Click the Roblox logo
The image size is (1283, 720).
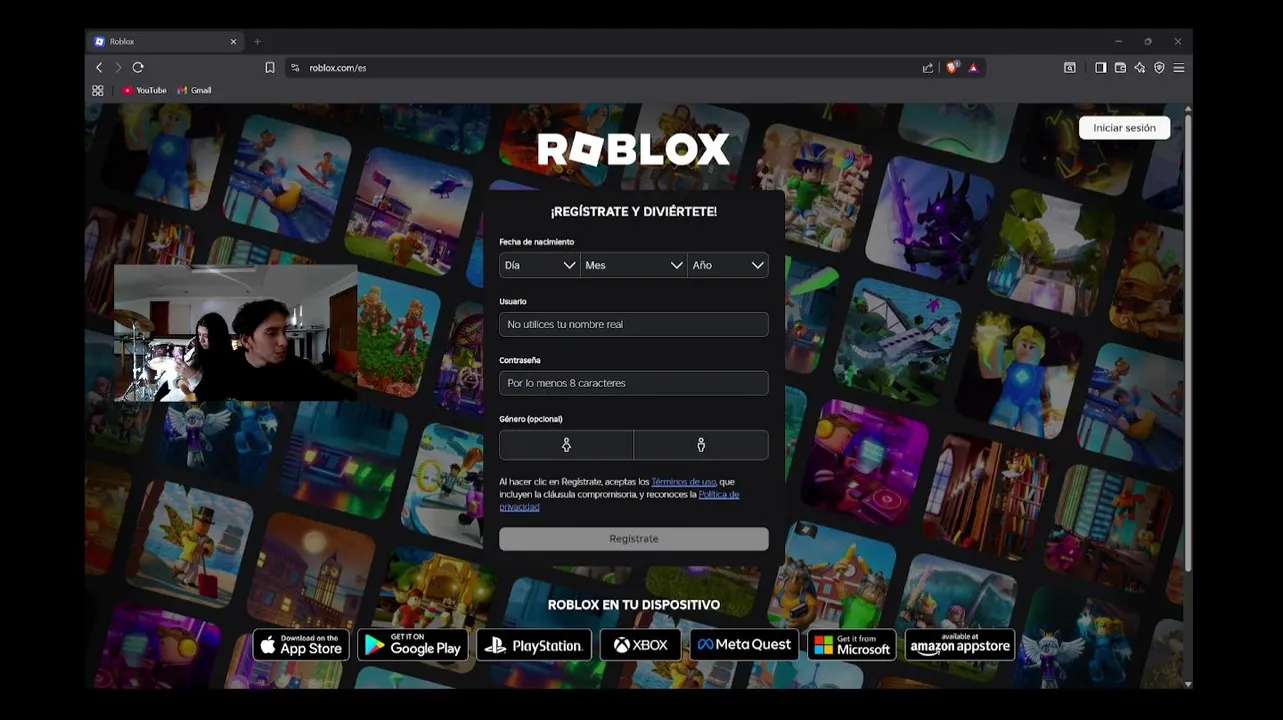click(634, 150)
